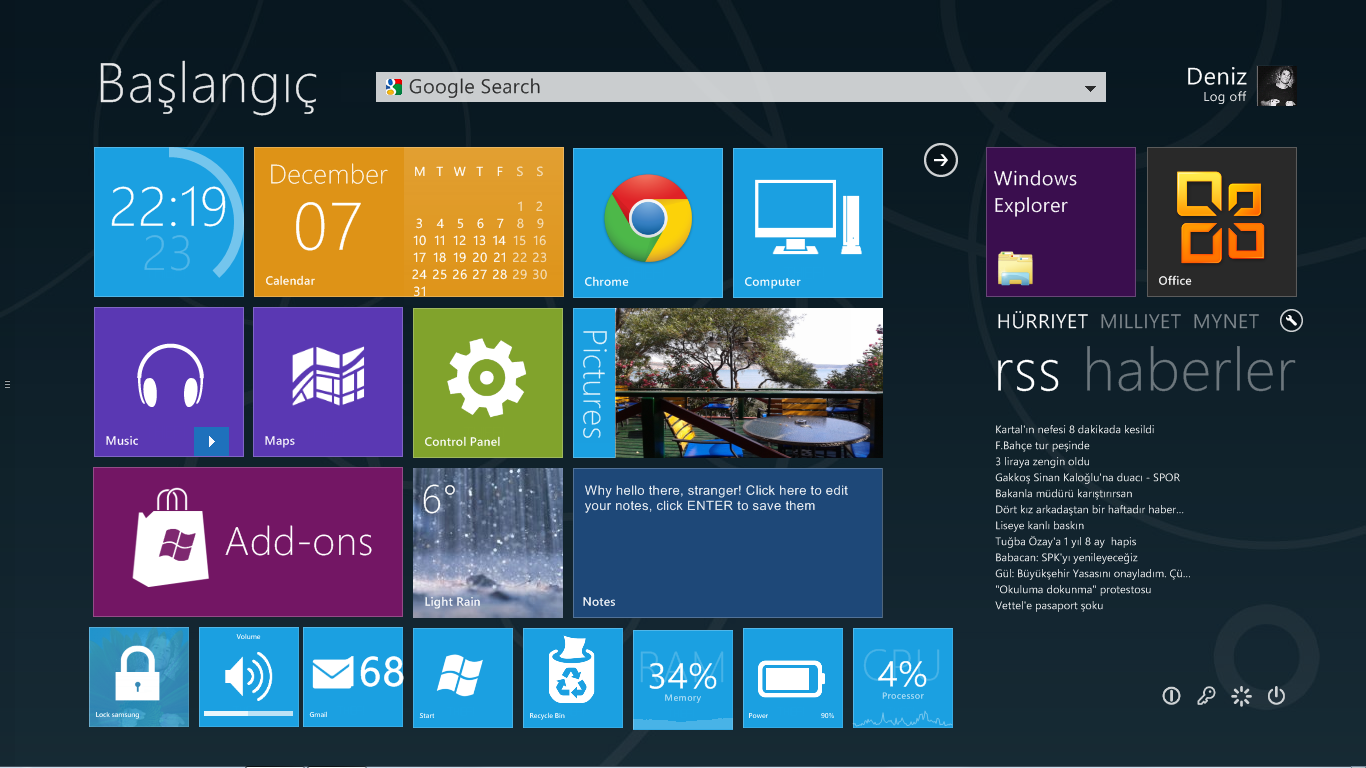This screenshot has width=1366, height=768.
Task: Open headline "Babacan: SPK'yı yenileyeceğiz"
Action: [x=1067, y=558]
